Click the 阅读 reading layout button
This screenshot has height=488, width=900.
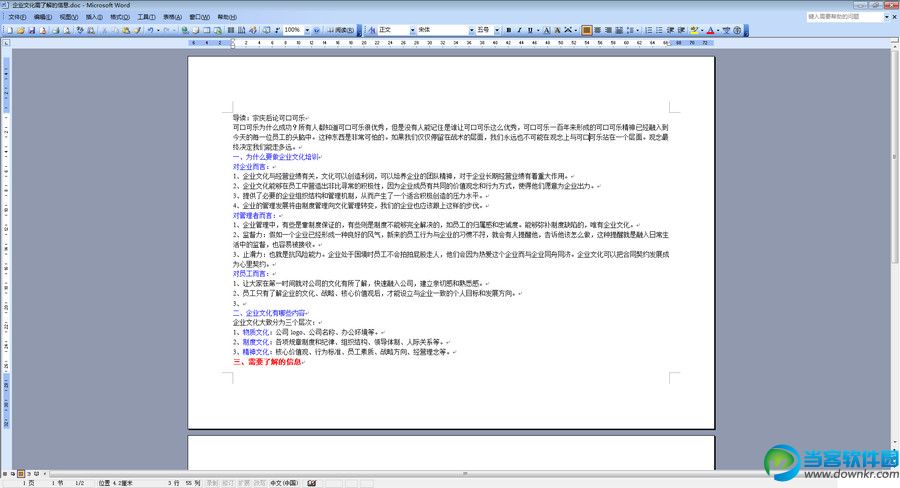pyautogui.click(x=341, y=30)
